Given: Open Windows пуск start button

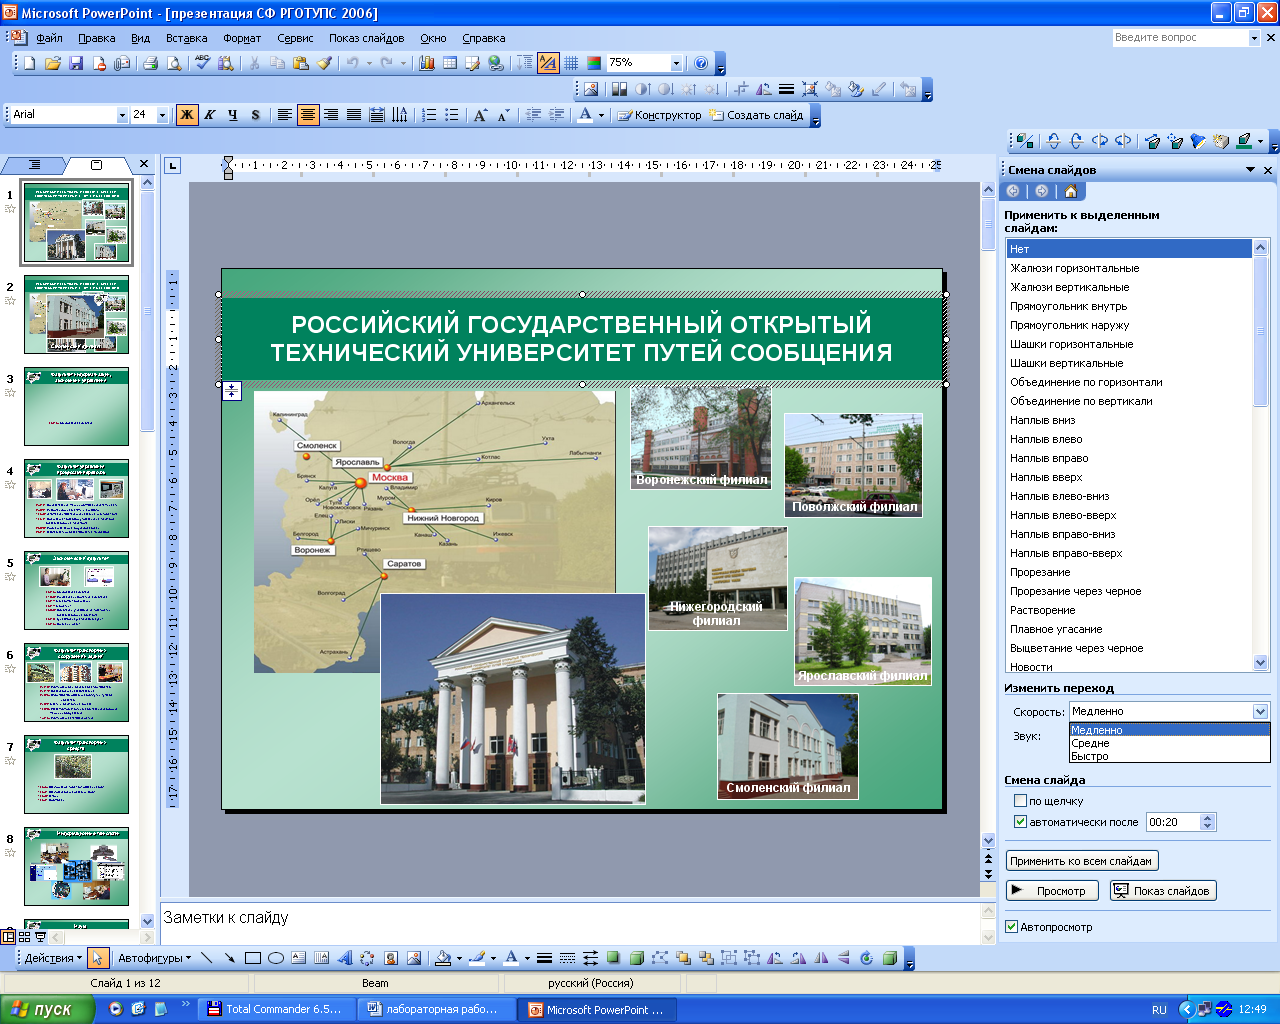Looking at the screenshot, I should tap(47, 1009).
